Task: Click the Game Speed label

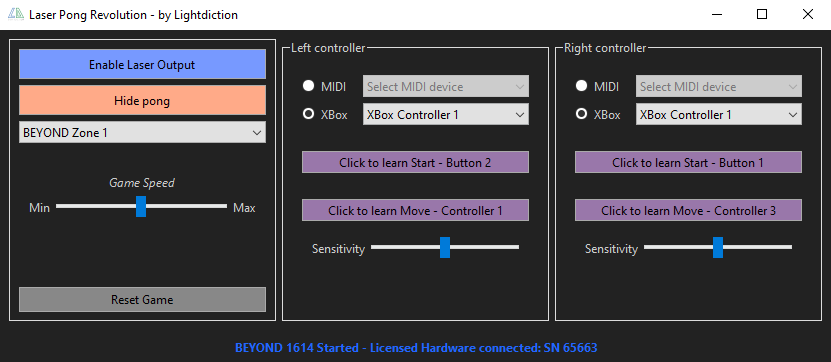Action: coord(142,183)
